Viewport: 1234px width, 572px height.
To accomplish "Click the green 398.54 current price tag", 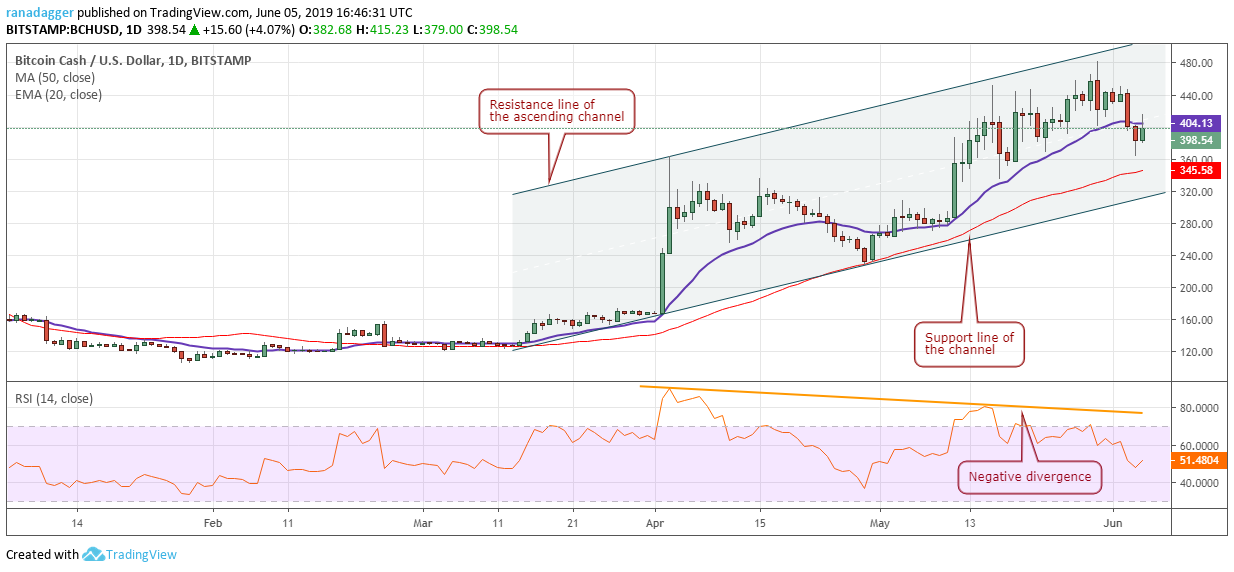I will point(1196,140).
